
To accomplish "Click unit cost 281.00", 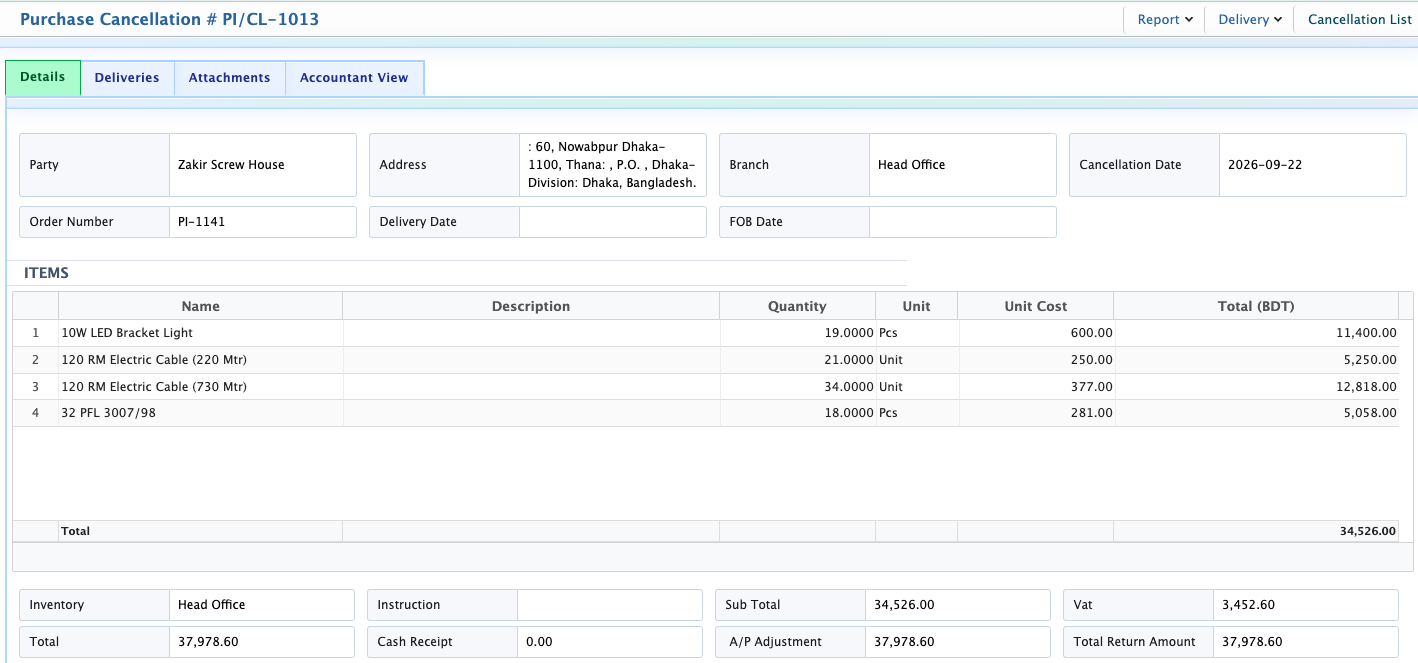I will point(1092,413).
